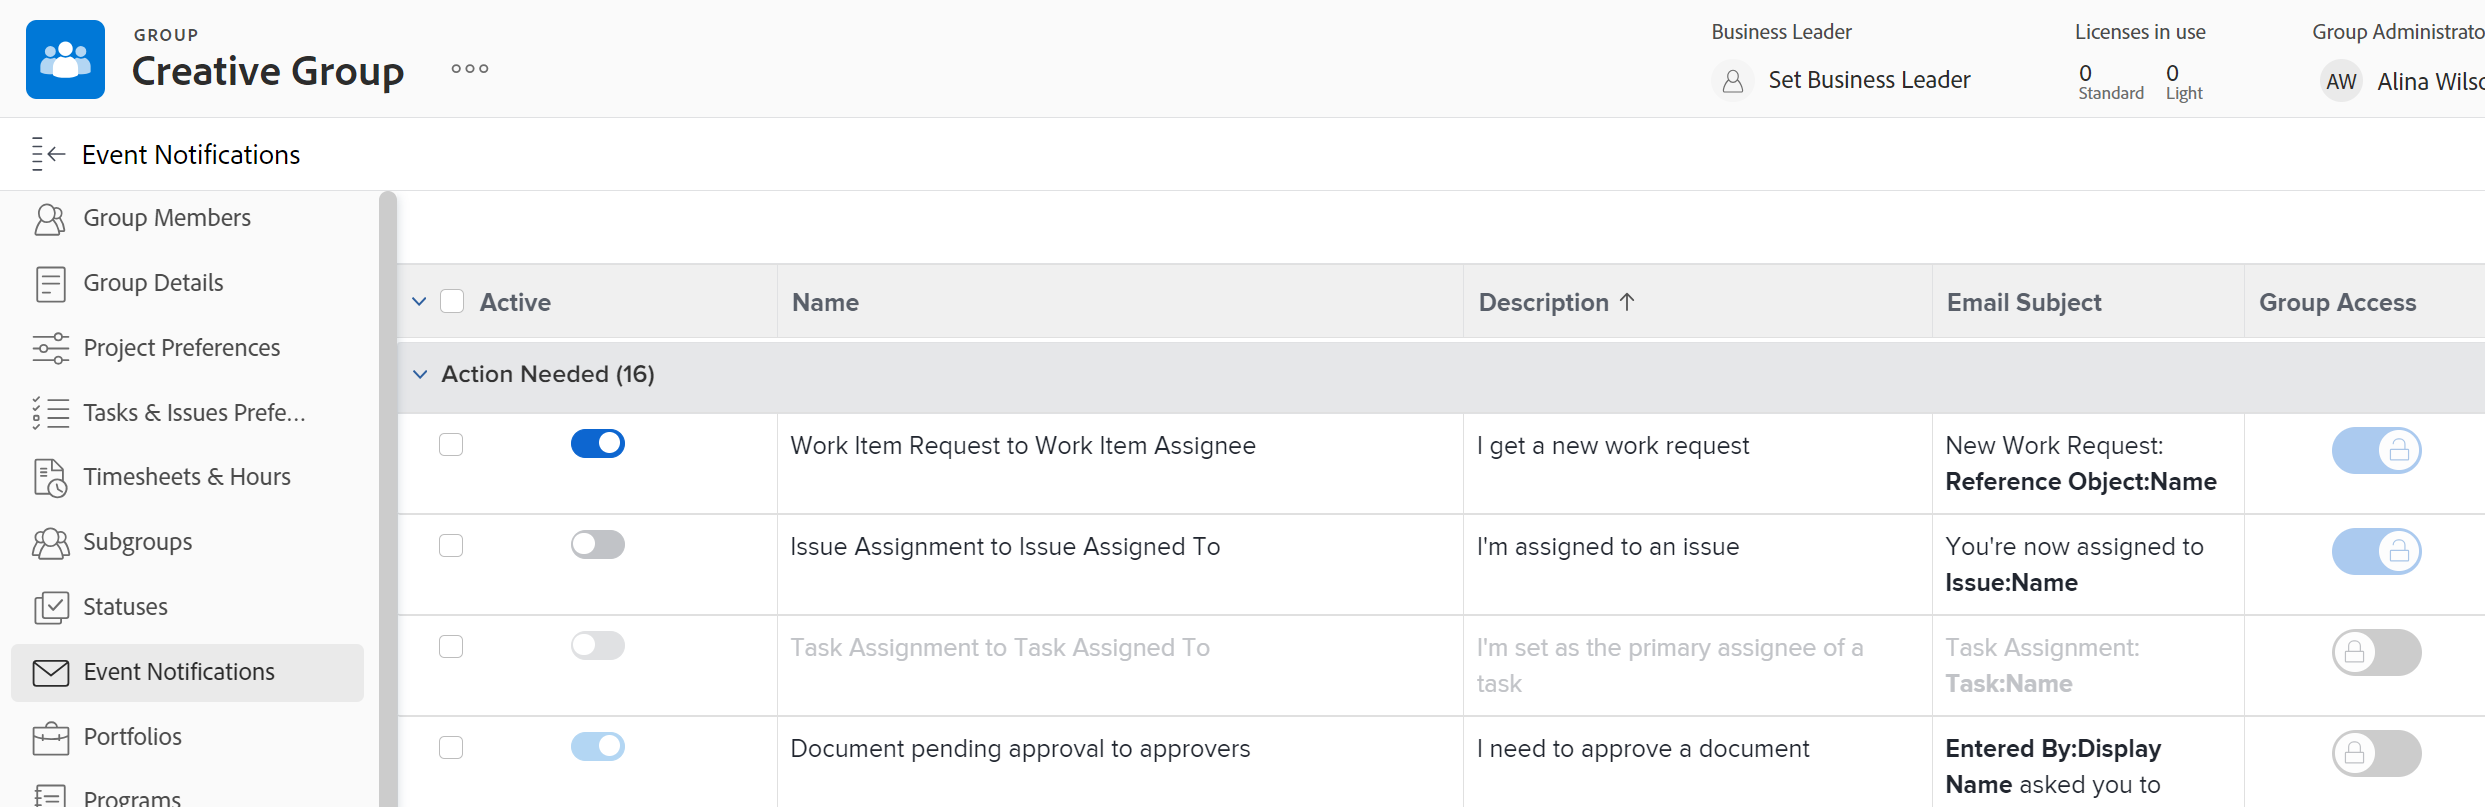Click the AW avatar icon
The width and height of the screenshot is (2485, 807).
point(2341,82)
